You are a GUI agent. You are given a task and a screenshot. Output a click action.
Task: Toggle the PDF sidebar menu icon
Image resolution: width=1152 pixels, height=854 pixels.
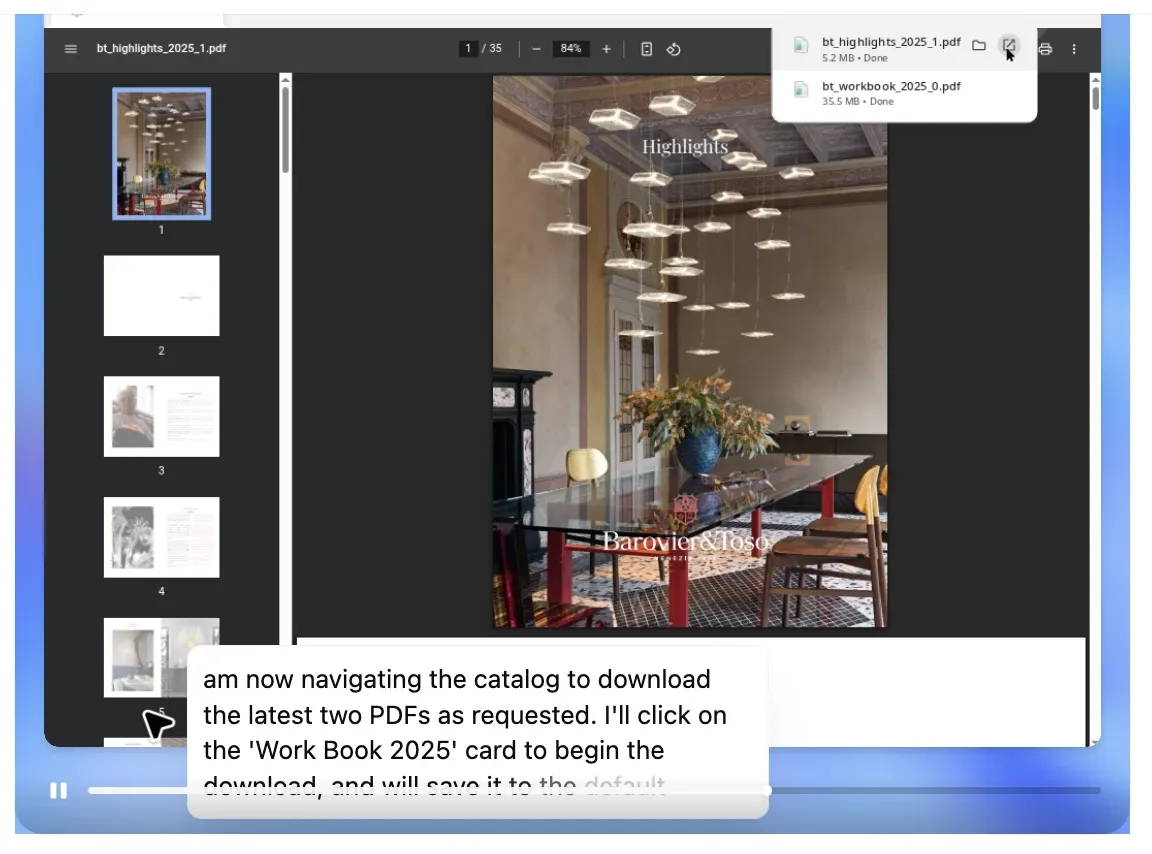pos(71,49)
